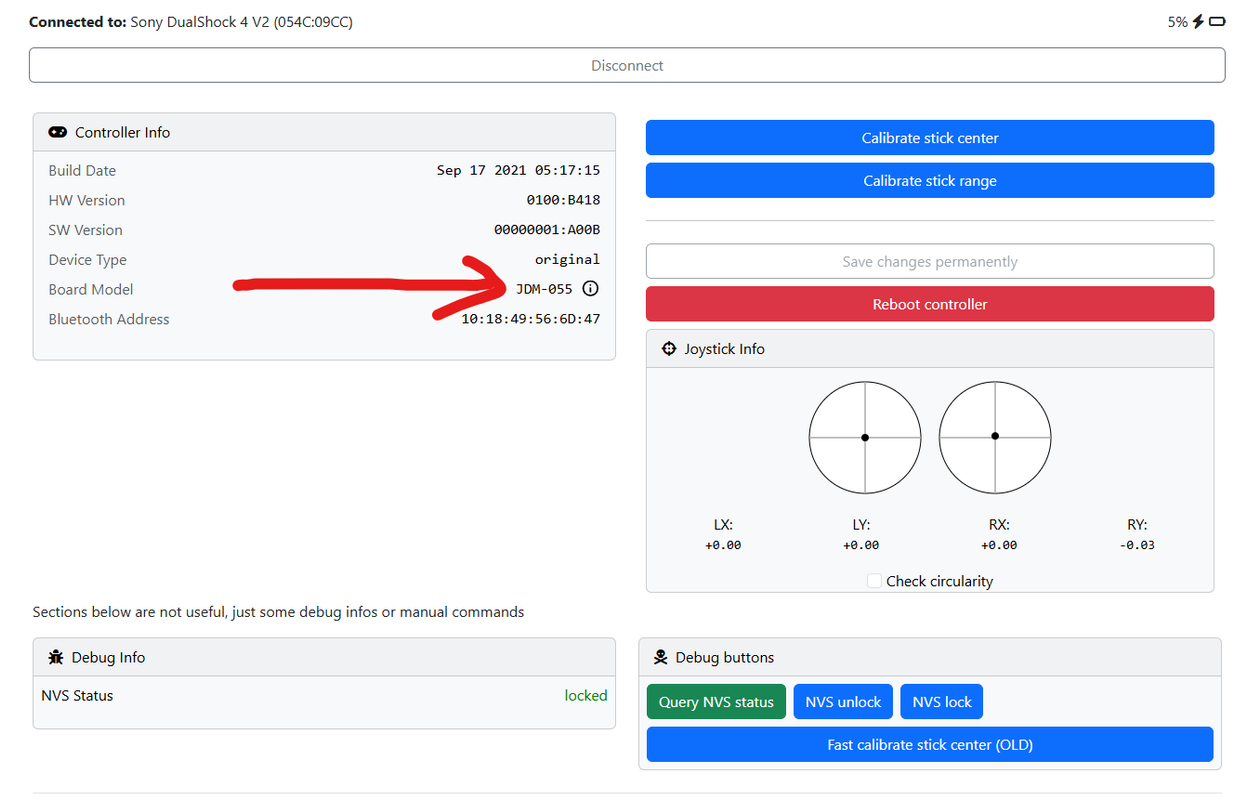This screenshot has width=1248, height=800.
Task: Click NVS unlock button
Action: pyautogui.click(x=843, y=702)
